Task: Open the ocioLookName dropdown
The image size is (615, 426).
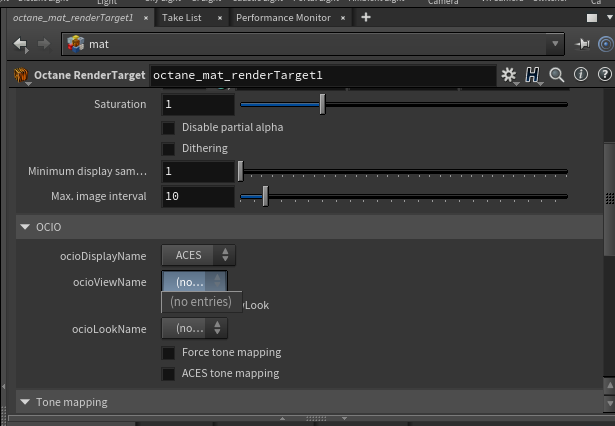Action: point(195,328)
